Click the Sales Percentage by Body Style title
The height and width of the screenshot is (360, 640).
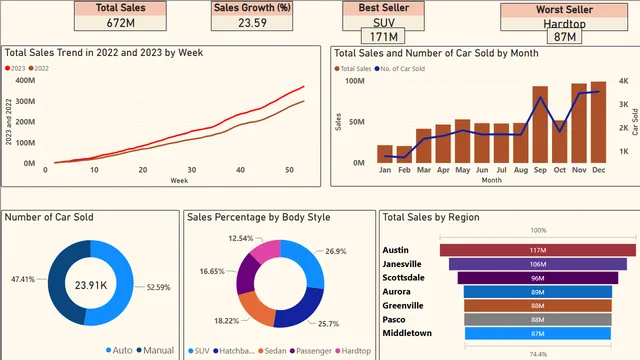click(258, 217)
